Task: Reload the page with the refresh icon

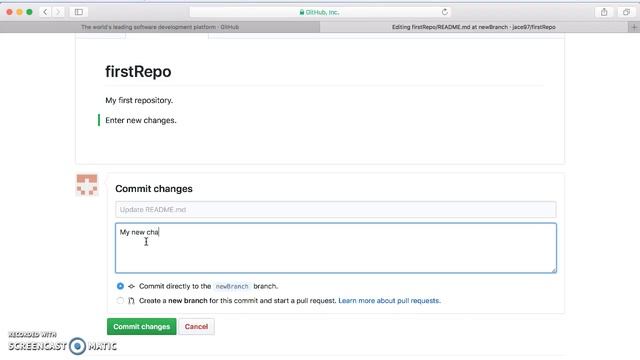Action: pyautogui.click(x=444, y=12)
